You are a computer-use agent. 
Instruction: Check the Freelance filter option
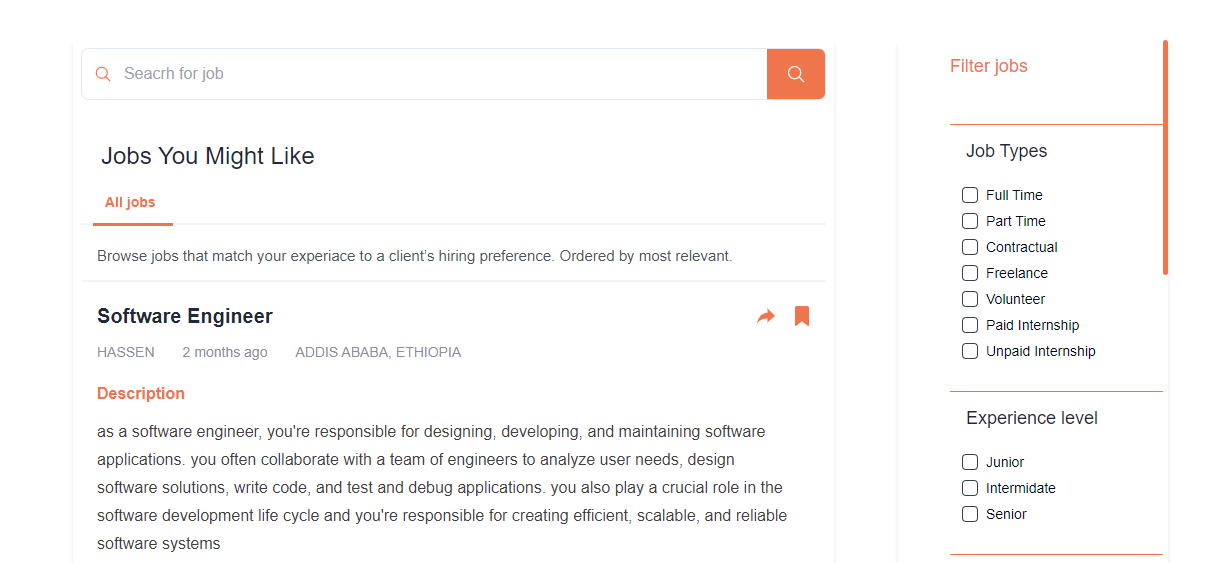tap(970, 273)
